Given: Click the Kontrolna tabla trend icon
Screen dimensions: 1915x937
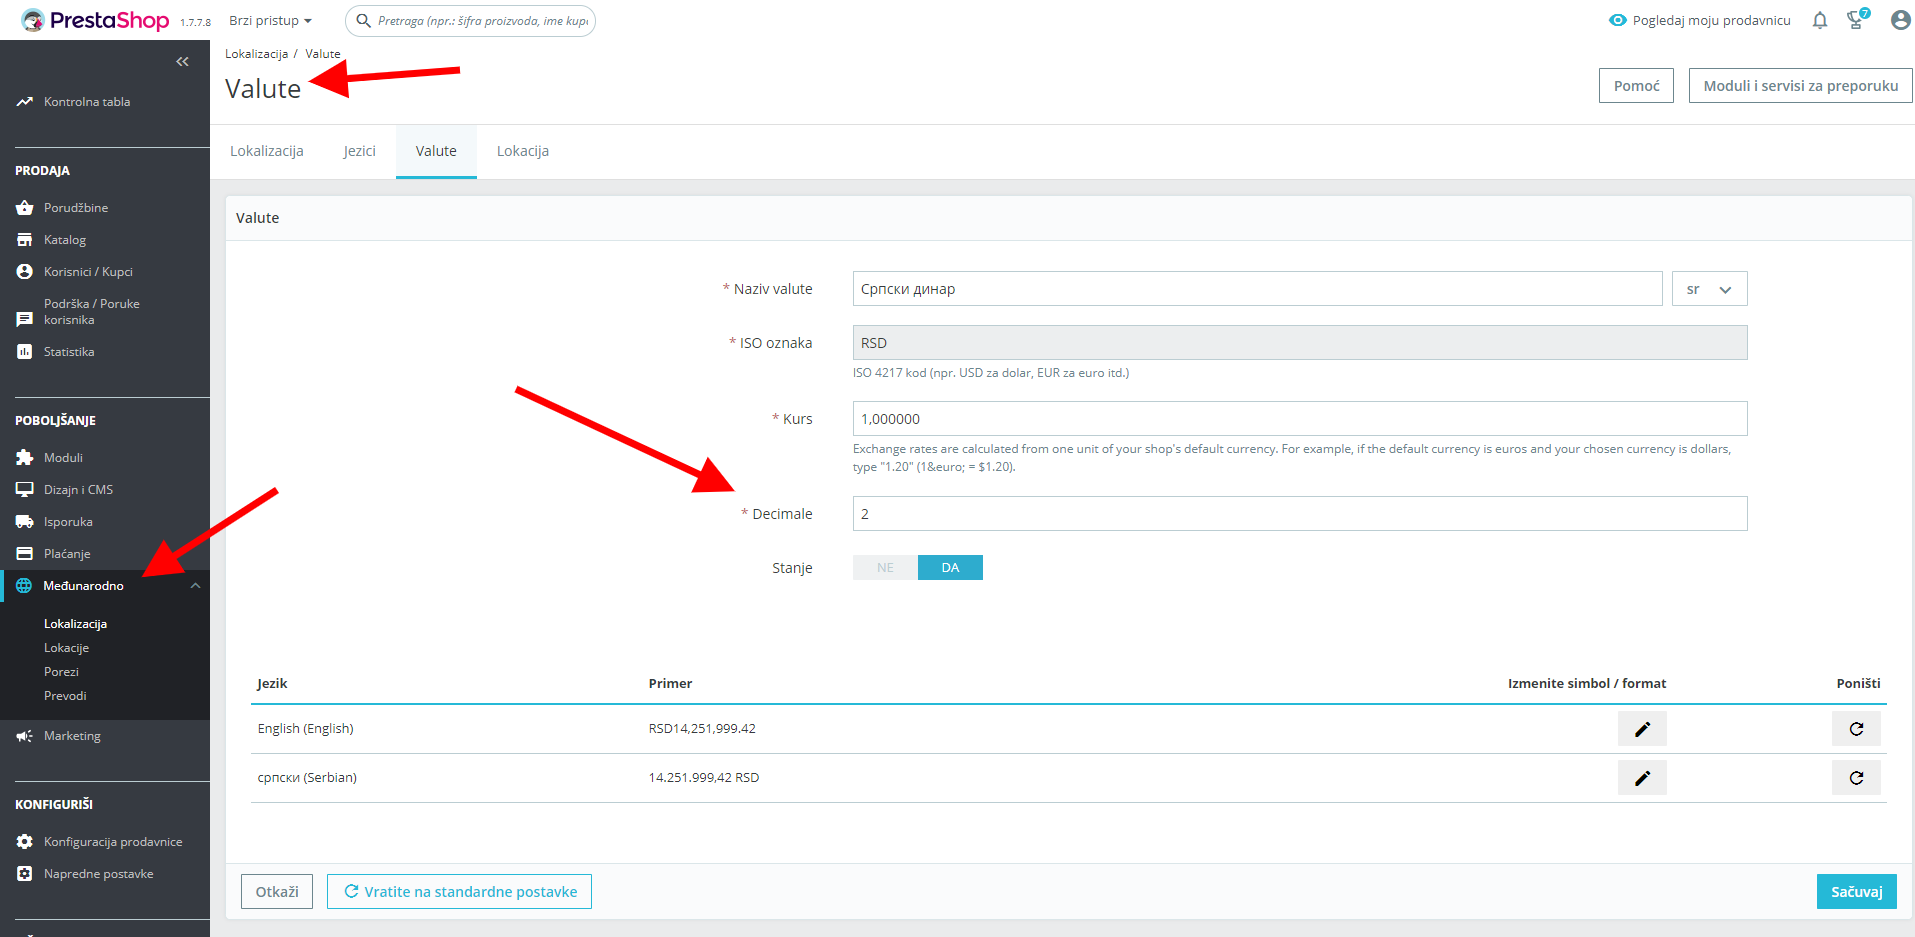Looking at the screenshot, I should pos(25,102).
